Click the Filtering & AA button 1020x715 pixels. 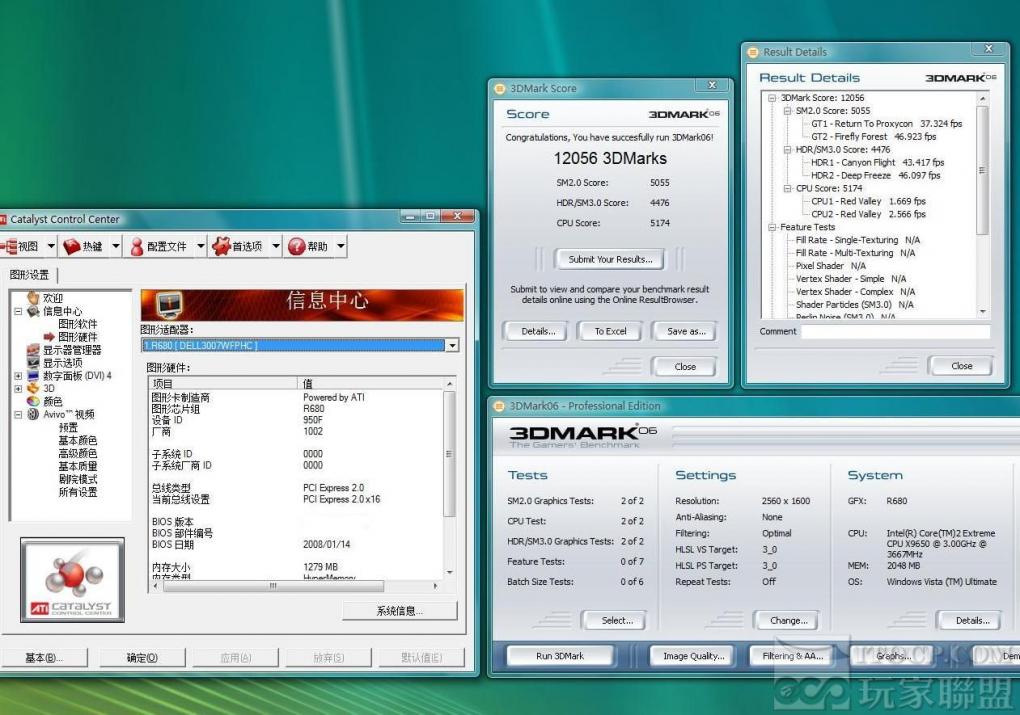click(792, 656)
